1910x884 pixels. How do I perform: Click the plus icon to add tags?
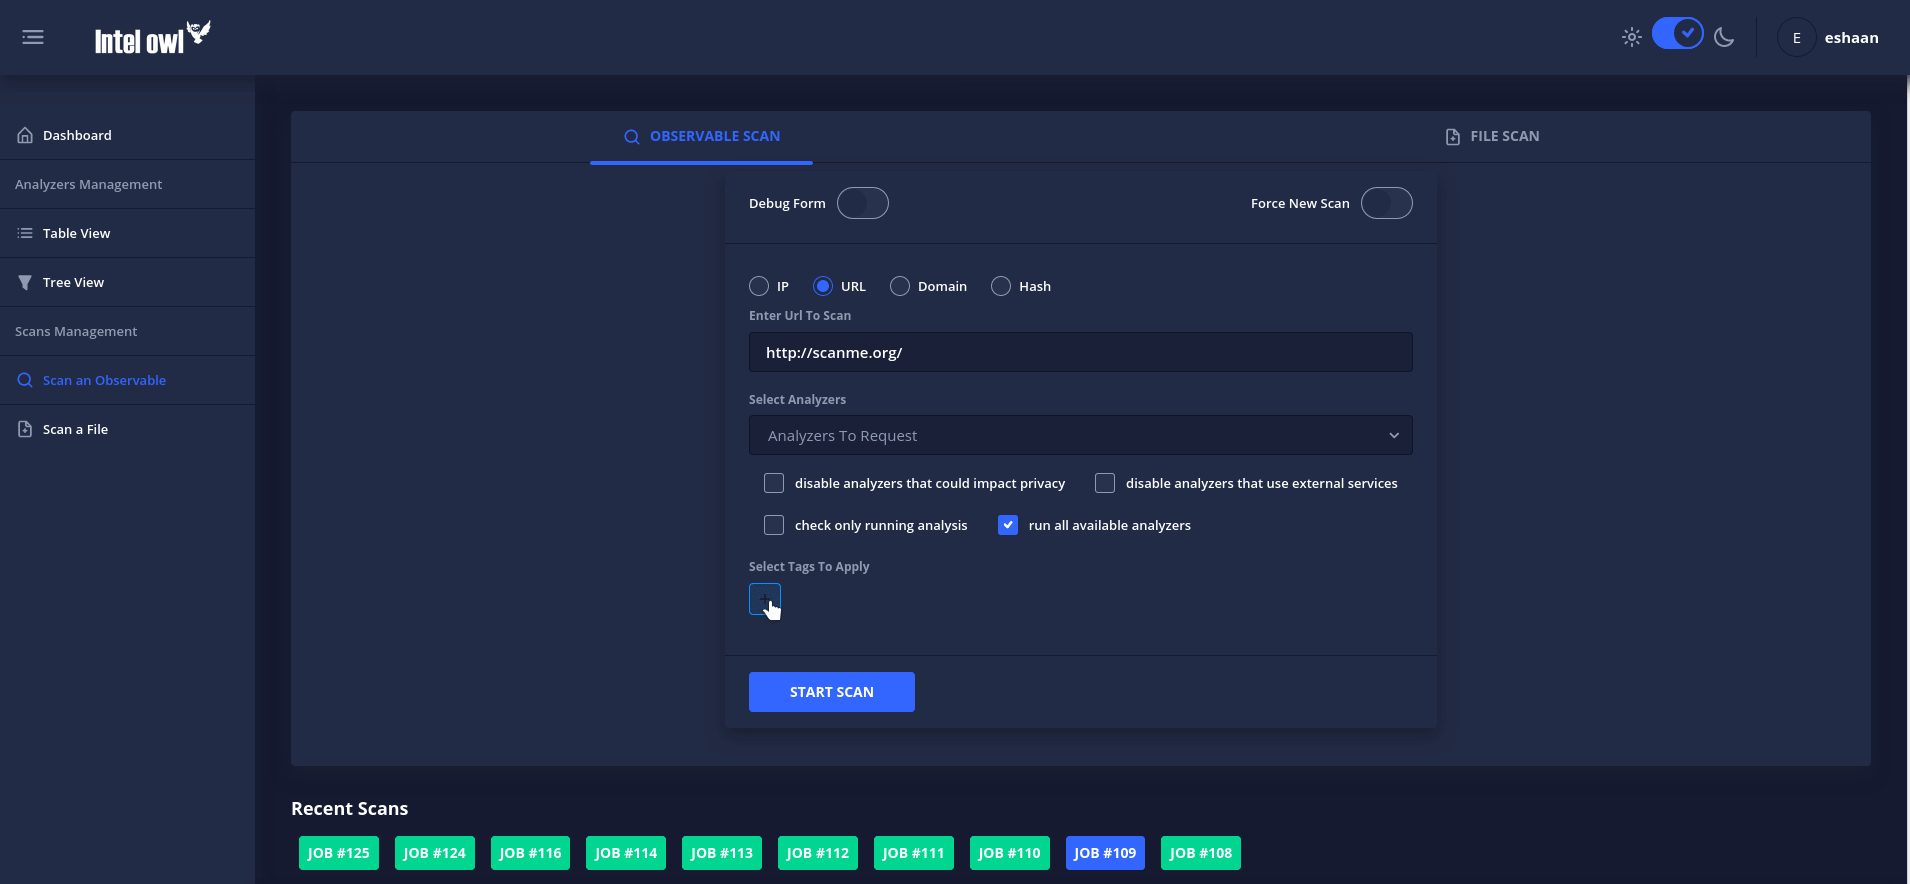click(x=764, y=599)
